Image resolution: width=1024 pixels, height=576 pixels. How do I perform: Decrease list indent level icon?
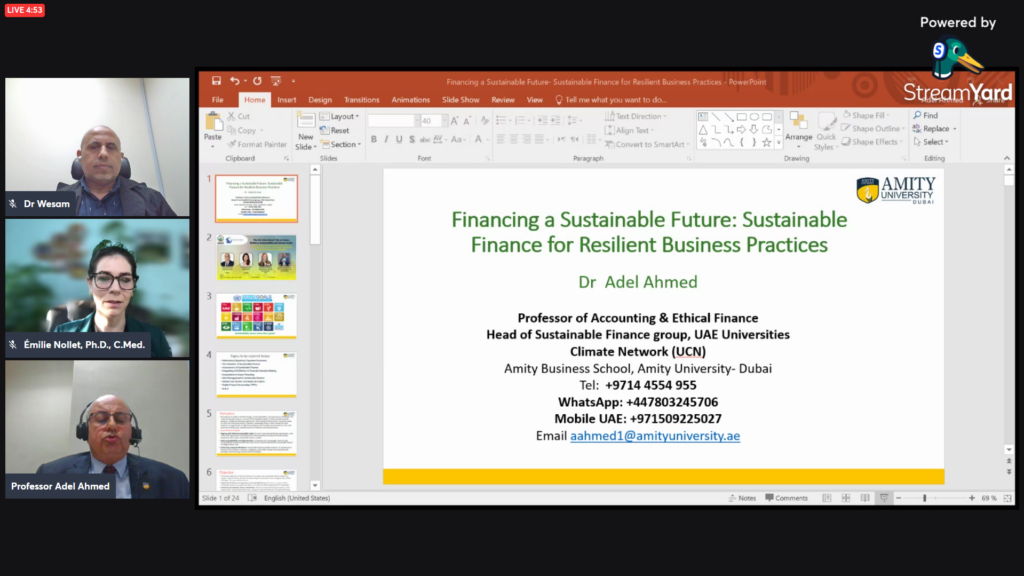(542, 121)
